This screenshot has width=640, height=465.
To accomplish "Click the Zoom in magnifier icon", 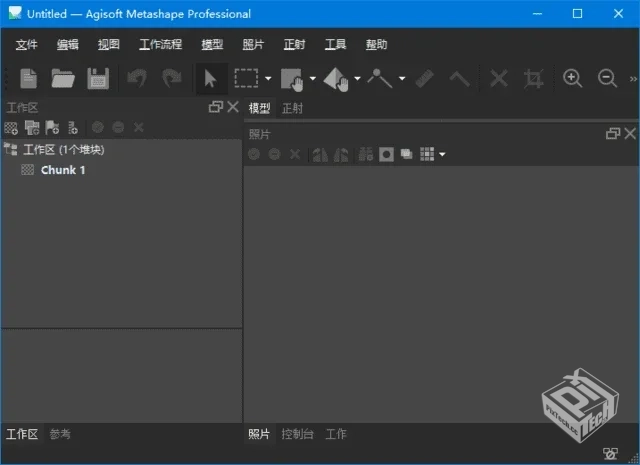I will coord(572,78).
